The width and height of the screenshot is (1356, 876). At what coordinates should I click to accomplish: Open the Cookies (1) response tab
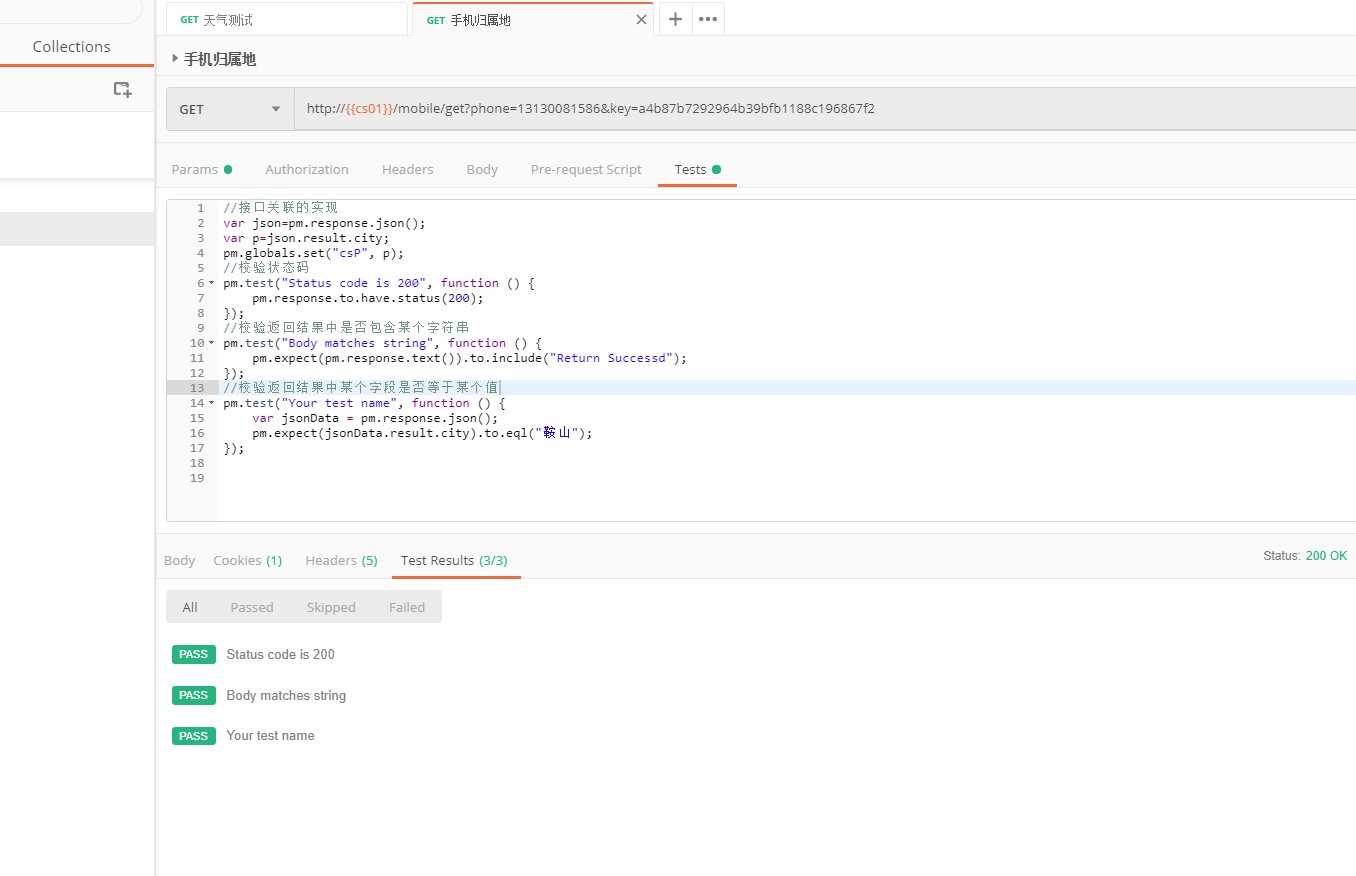click(248, 560)
